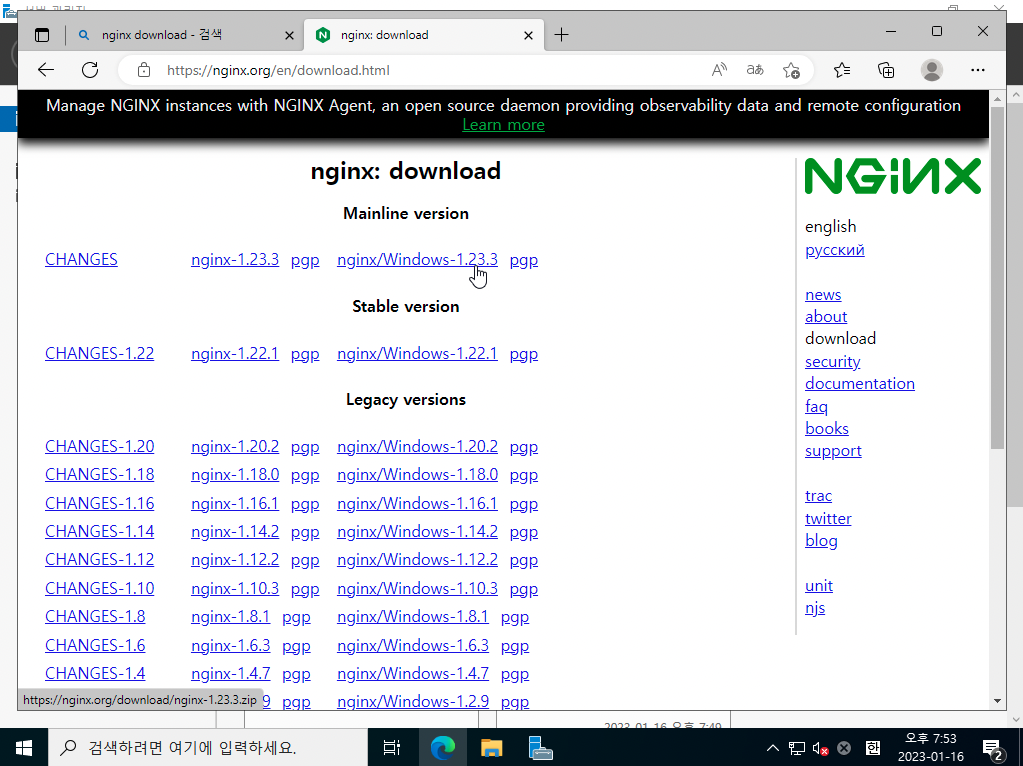Open CHANGES-1.14 link
The image size is (1023, 766).
click(99, 532)
